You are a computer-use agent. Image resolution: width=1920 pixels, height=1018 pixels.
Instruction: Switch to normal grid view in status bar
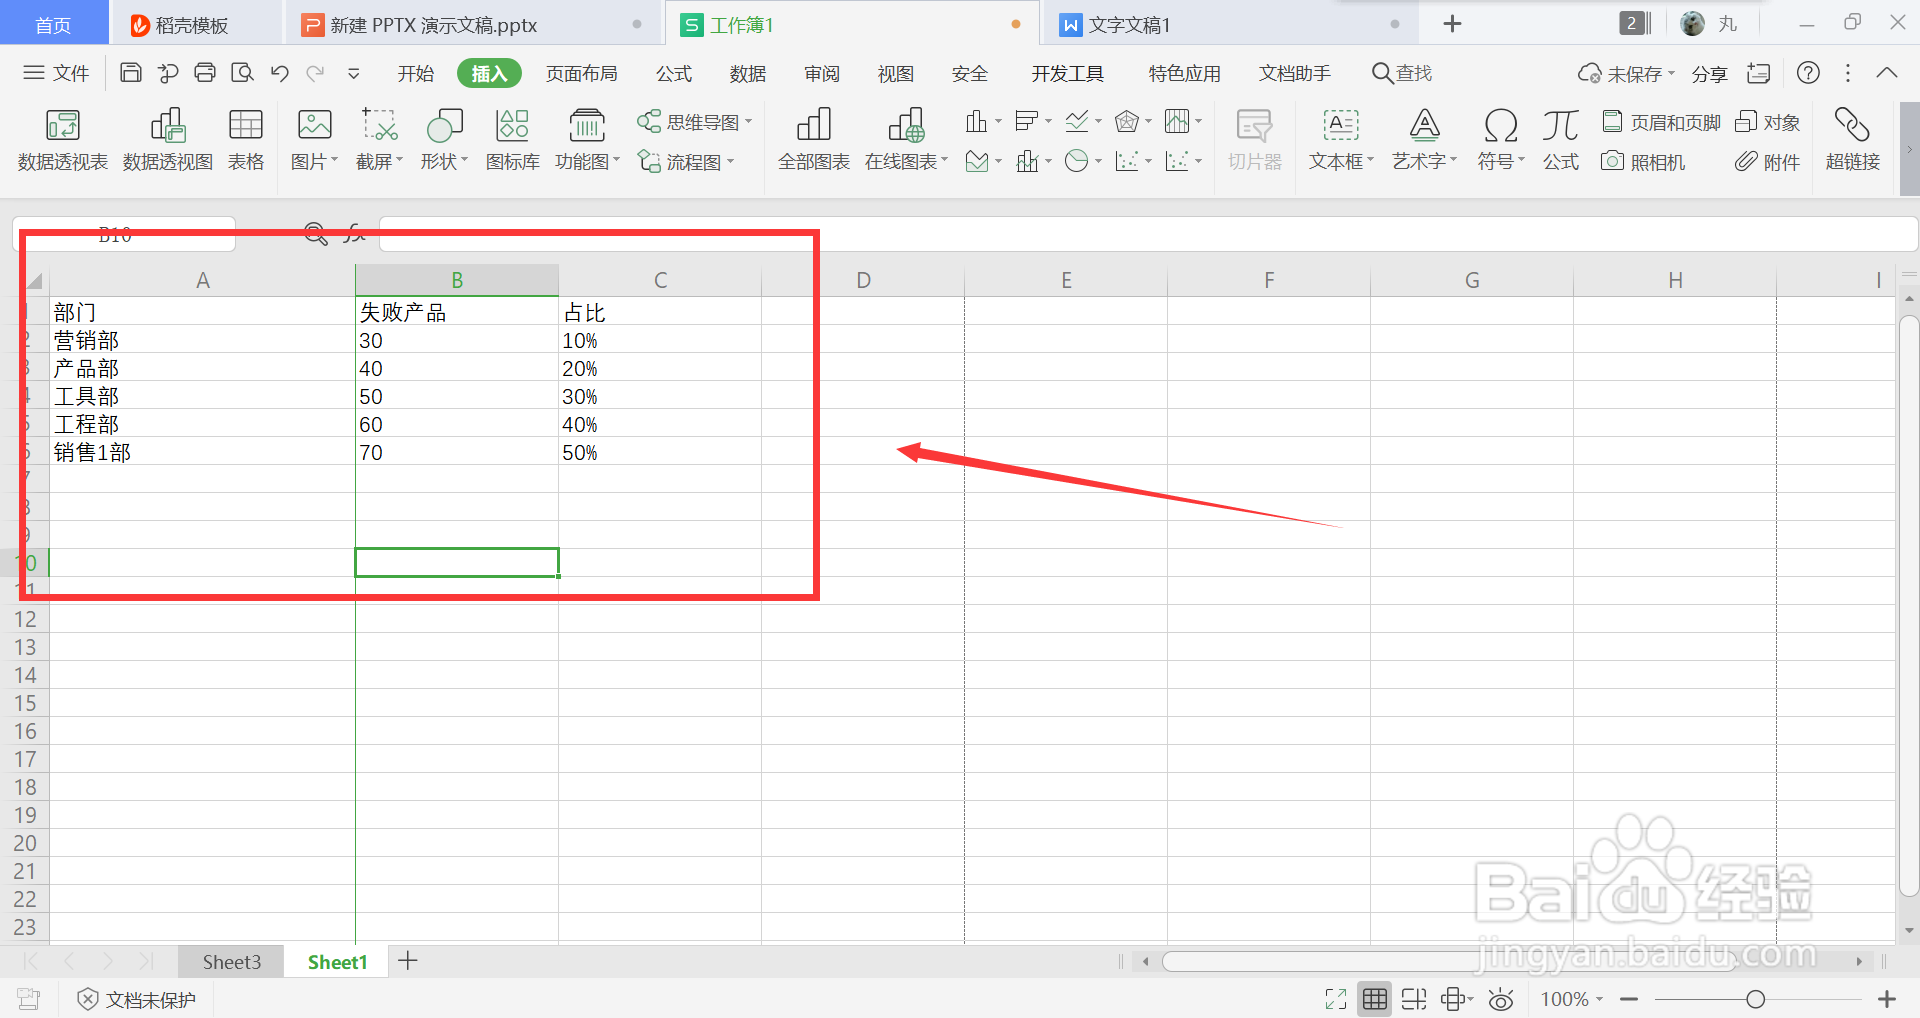(1375, 999)
